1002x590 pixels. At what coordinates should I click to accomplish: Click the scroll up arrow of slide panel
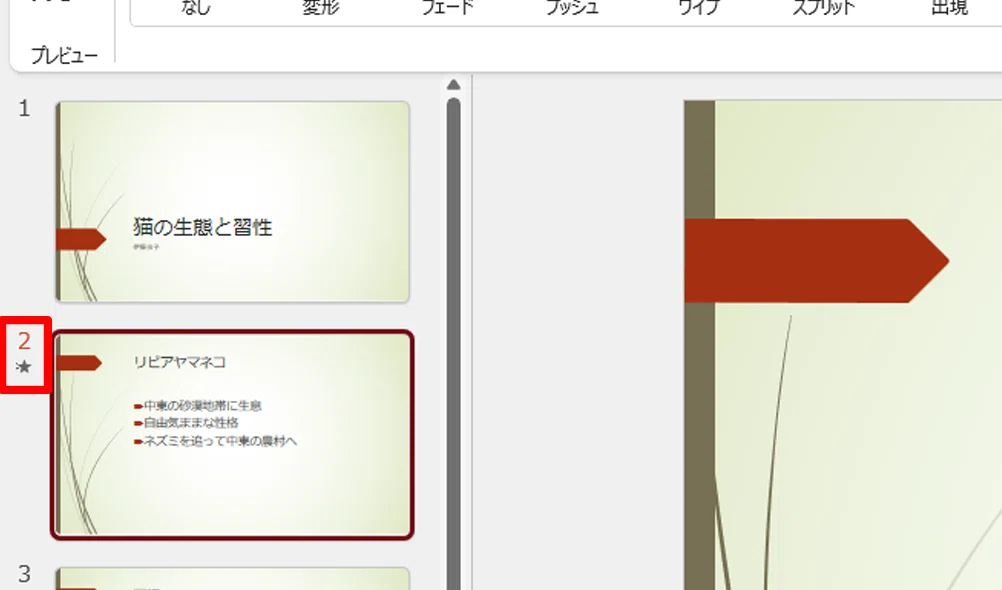pyautogui.click(x=454, y=84)
